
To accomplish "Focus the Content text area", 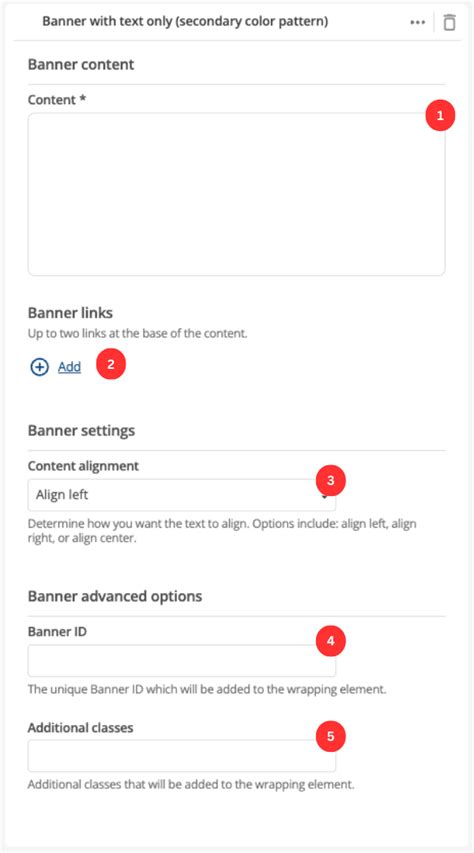I will click(236, 194).
